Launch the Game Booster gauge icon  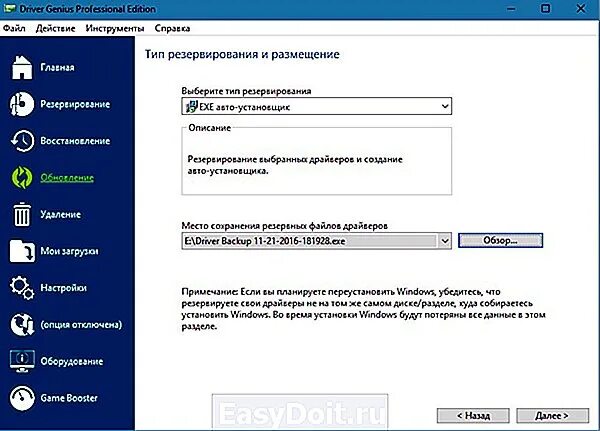coord(22,398)
